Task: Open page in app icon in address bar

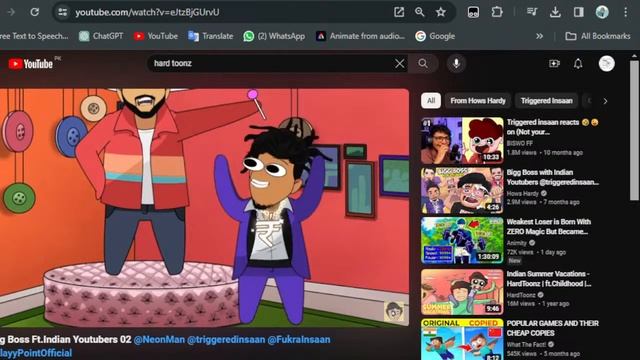Action: [x=399, y=12]
